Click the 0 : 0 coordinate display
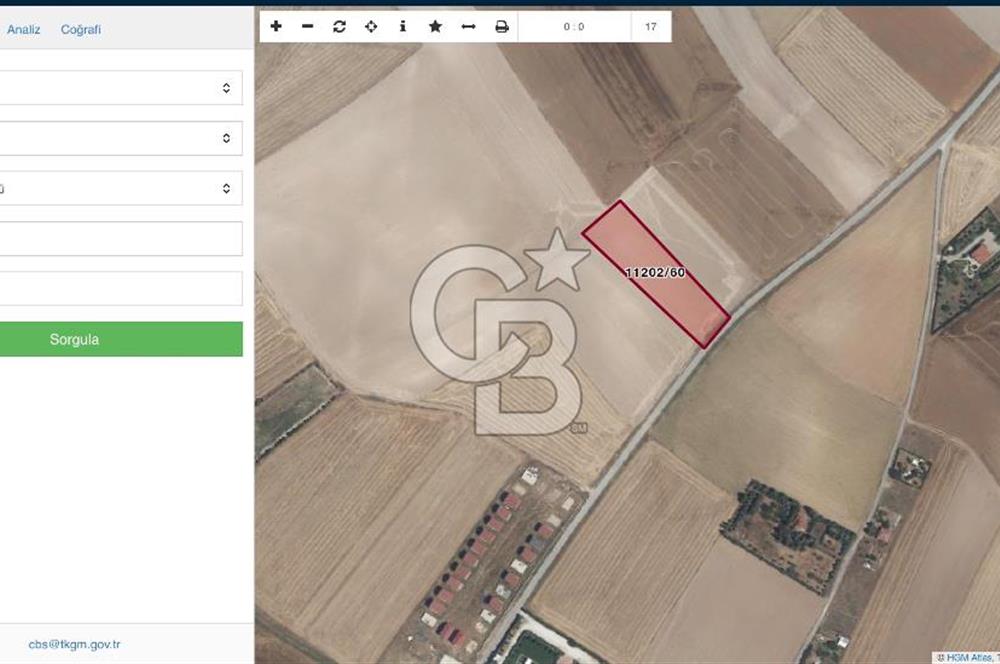 tap(574, 27)
